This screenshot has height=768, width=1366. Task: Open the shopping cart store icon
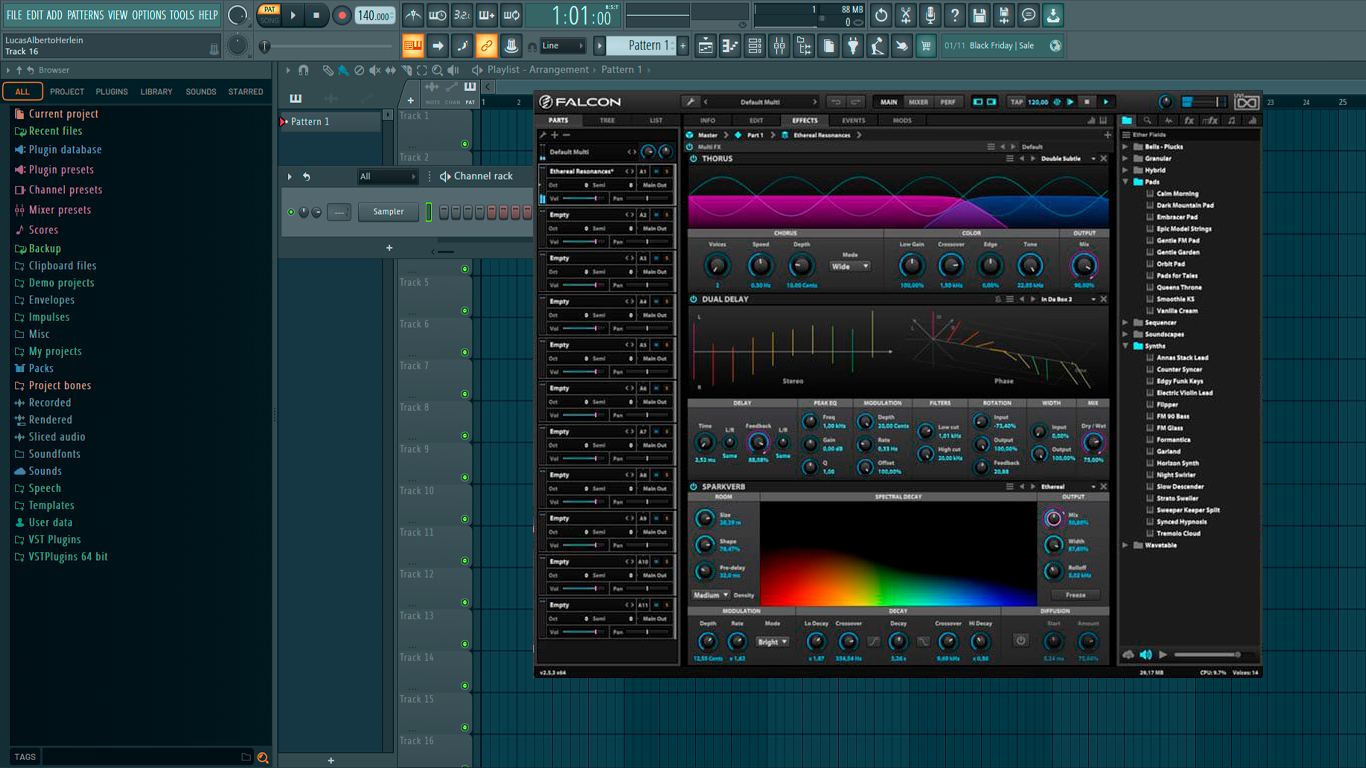[x=926, y=45]
